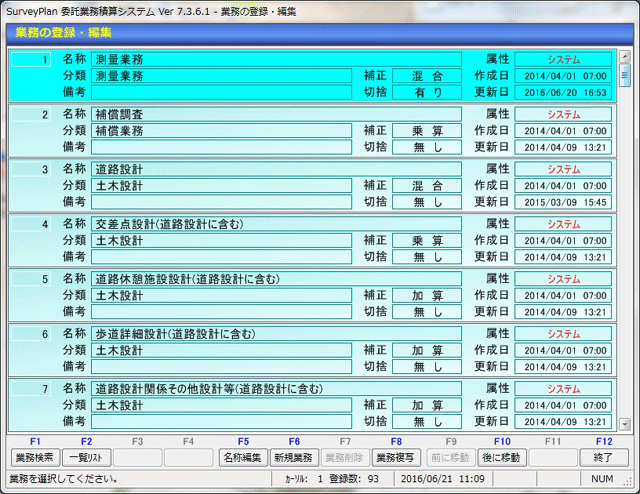This screenshot has width=640, height=494.
Task: Click the 補償業務 category field
Action: click(221, 131)
